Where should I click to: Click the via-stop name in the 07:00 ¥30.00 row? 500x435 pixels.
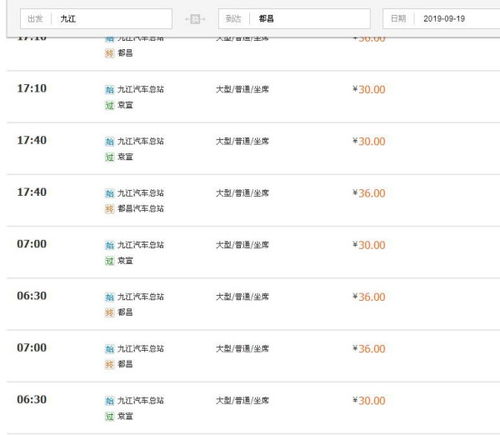(x=125, y=260)
